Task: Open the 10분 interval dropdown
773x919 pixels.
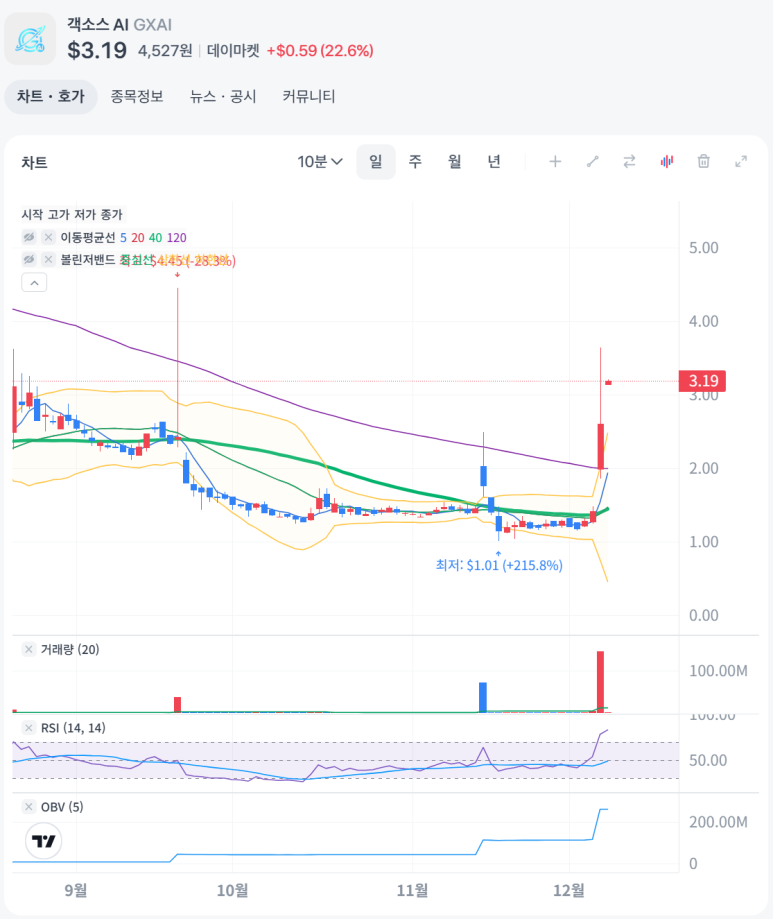Action: 319,162
